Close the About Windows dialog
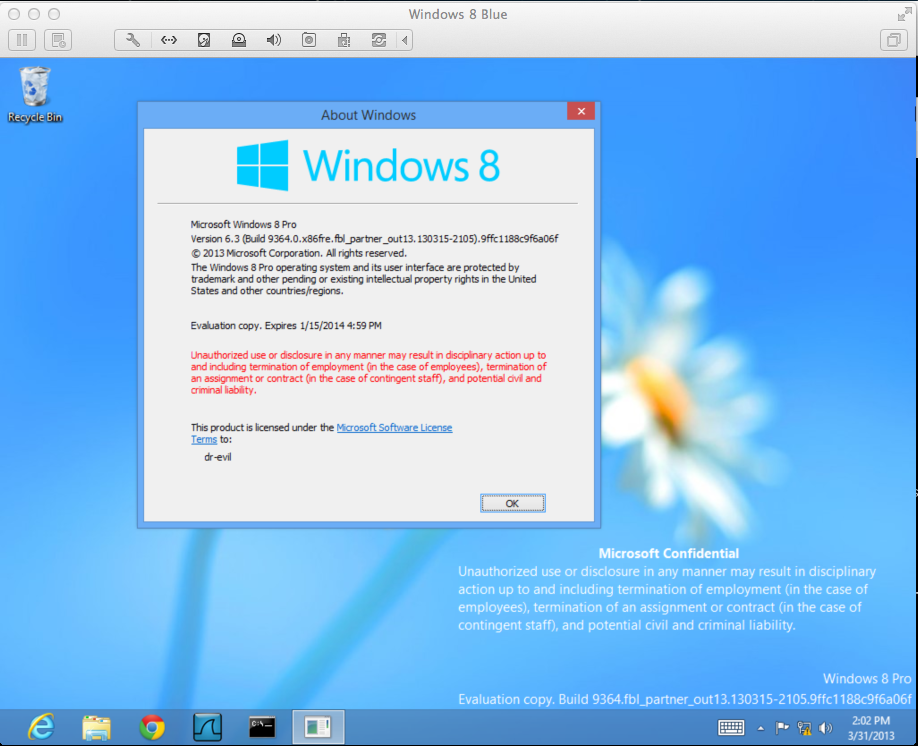 pyautogui.click(x=581, y=111)
